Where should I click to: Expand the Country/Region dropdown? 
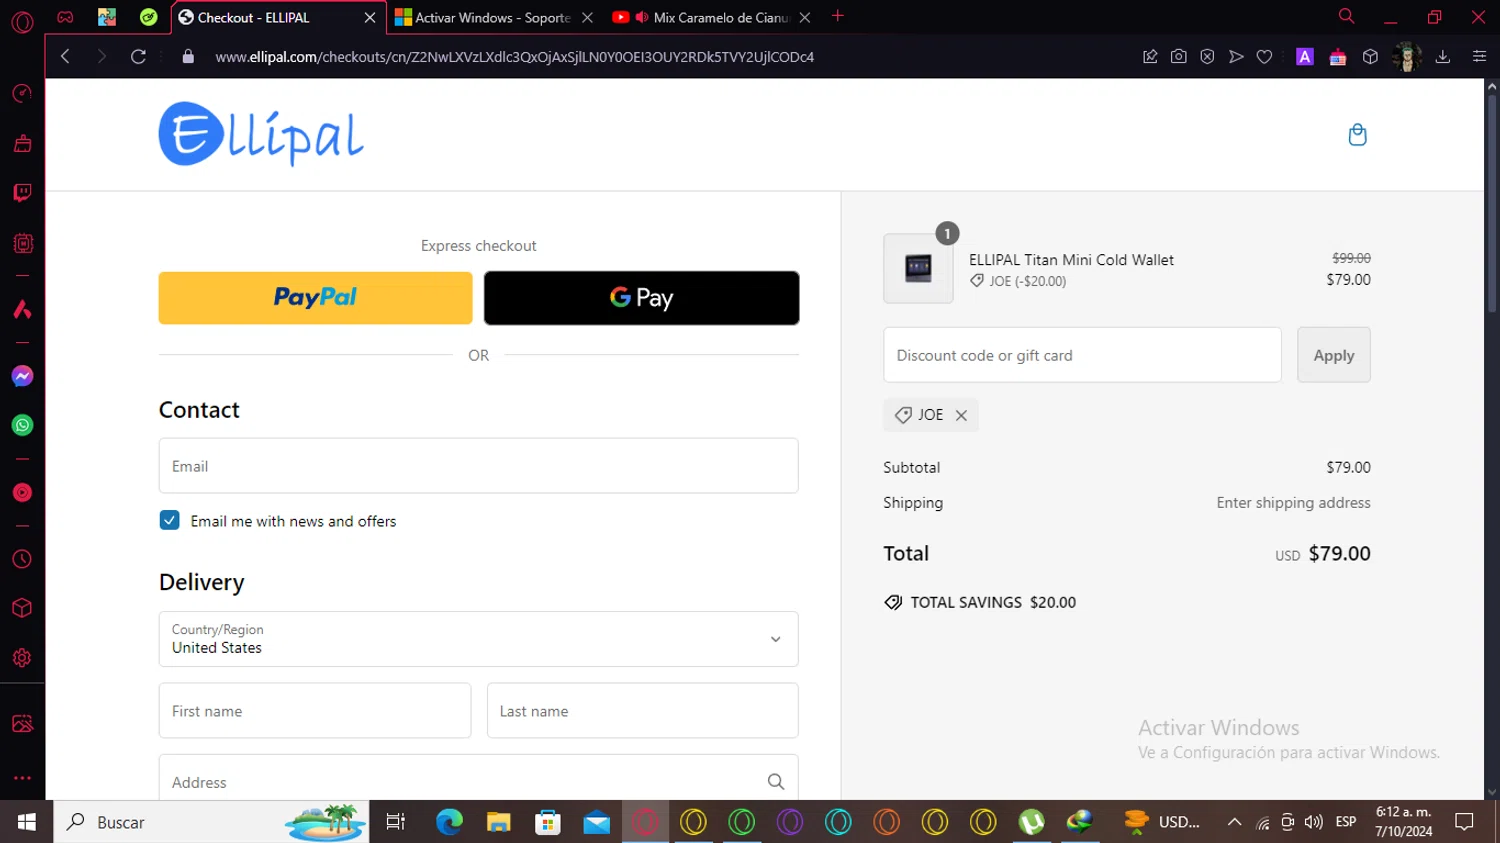pyautogui.click(x=478, y=639)
